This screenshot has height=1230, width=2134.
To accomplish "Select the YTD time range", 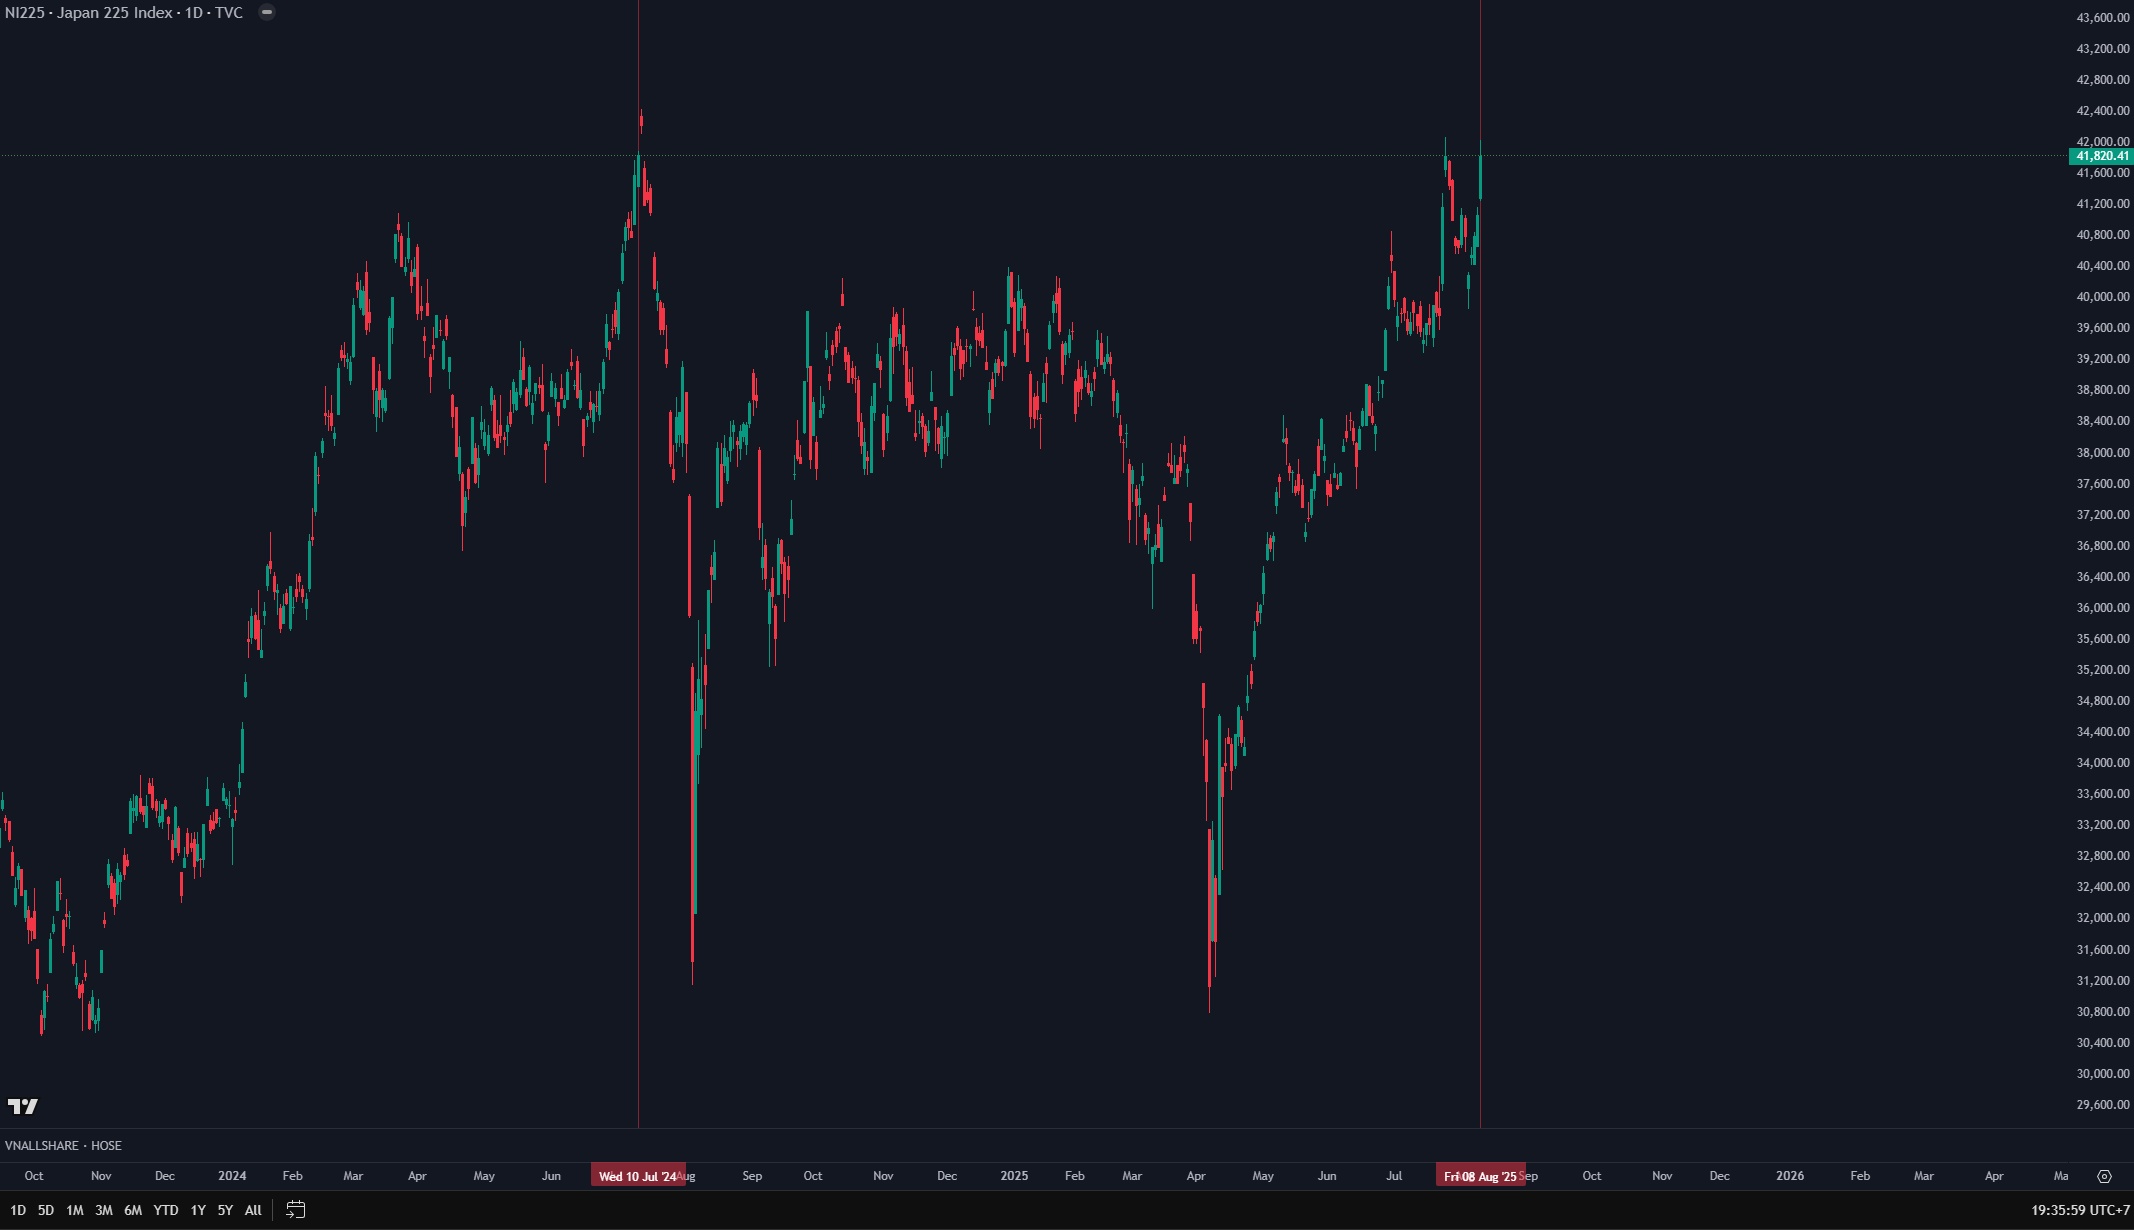I will pos(166,1210).
